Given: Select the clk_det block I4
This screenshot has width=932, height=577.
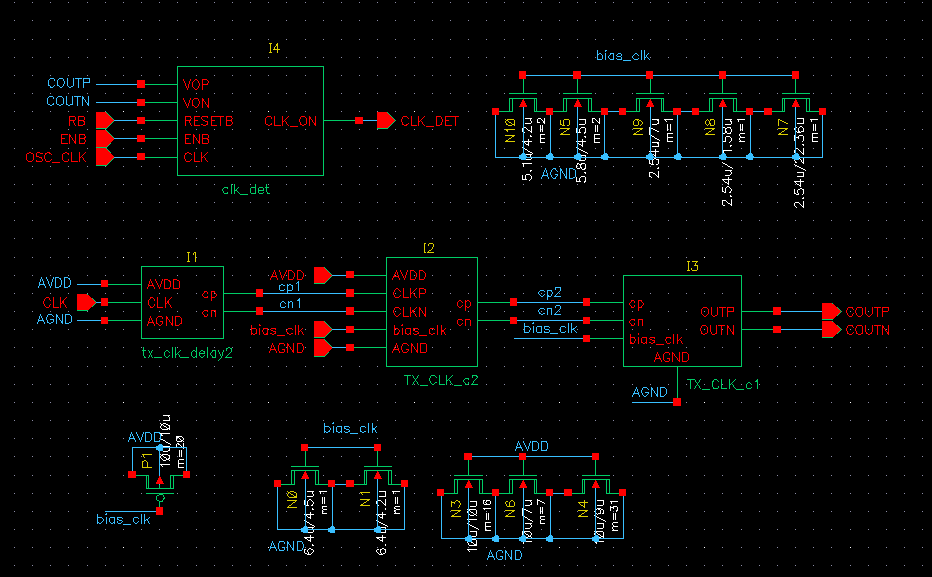Looking at the screenshot, I should [250, 121].
